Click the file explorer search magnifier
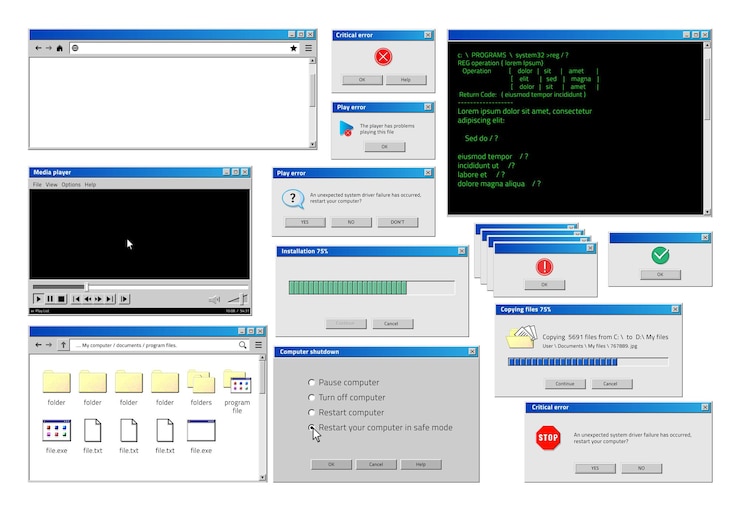The image size is (740, 511). pos(243,345)
